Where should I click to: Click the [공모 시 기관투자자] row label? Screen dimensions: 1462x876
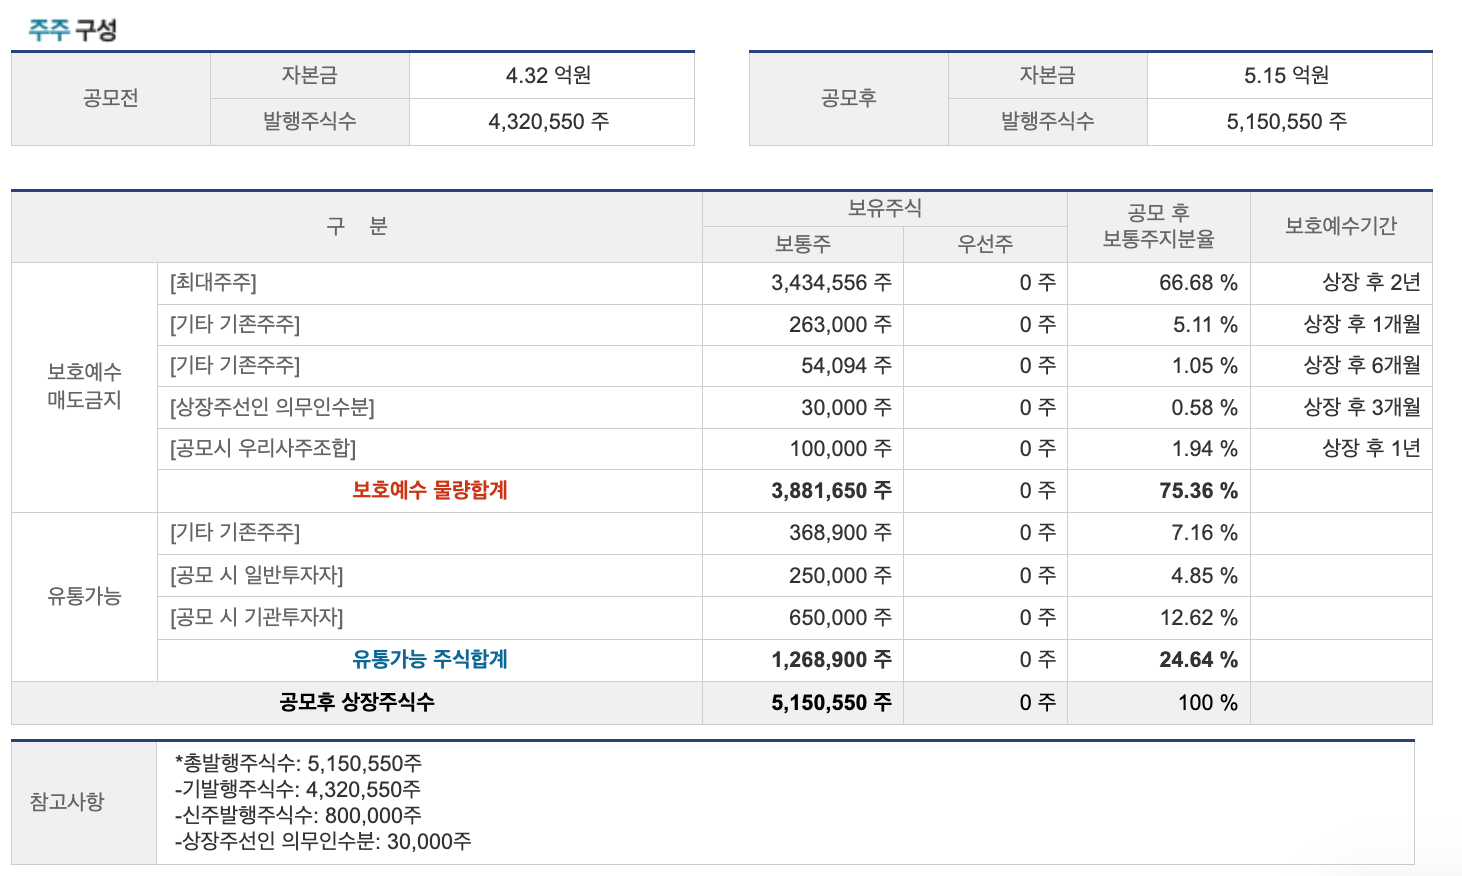pos(257,618)
